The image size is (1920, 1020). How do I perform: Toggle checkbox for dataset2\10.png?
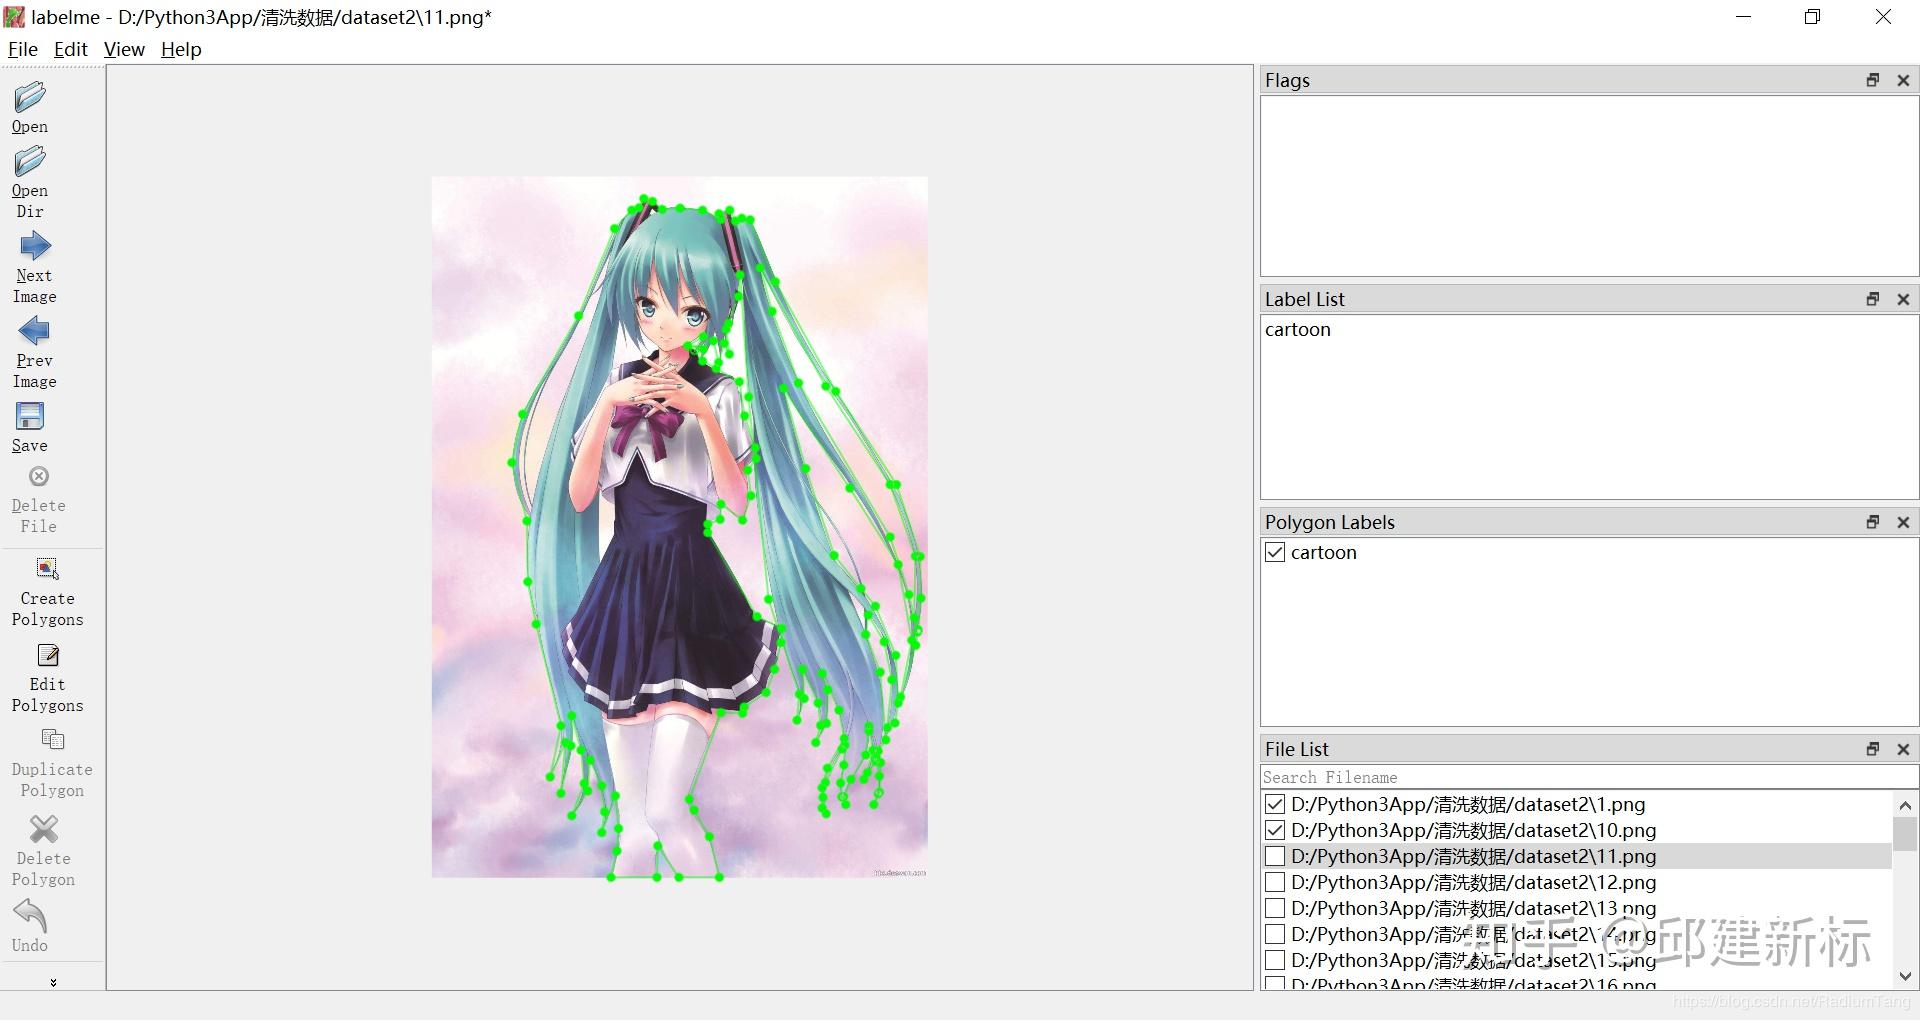(x=1275, y=830)
